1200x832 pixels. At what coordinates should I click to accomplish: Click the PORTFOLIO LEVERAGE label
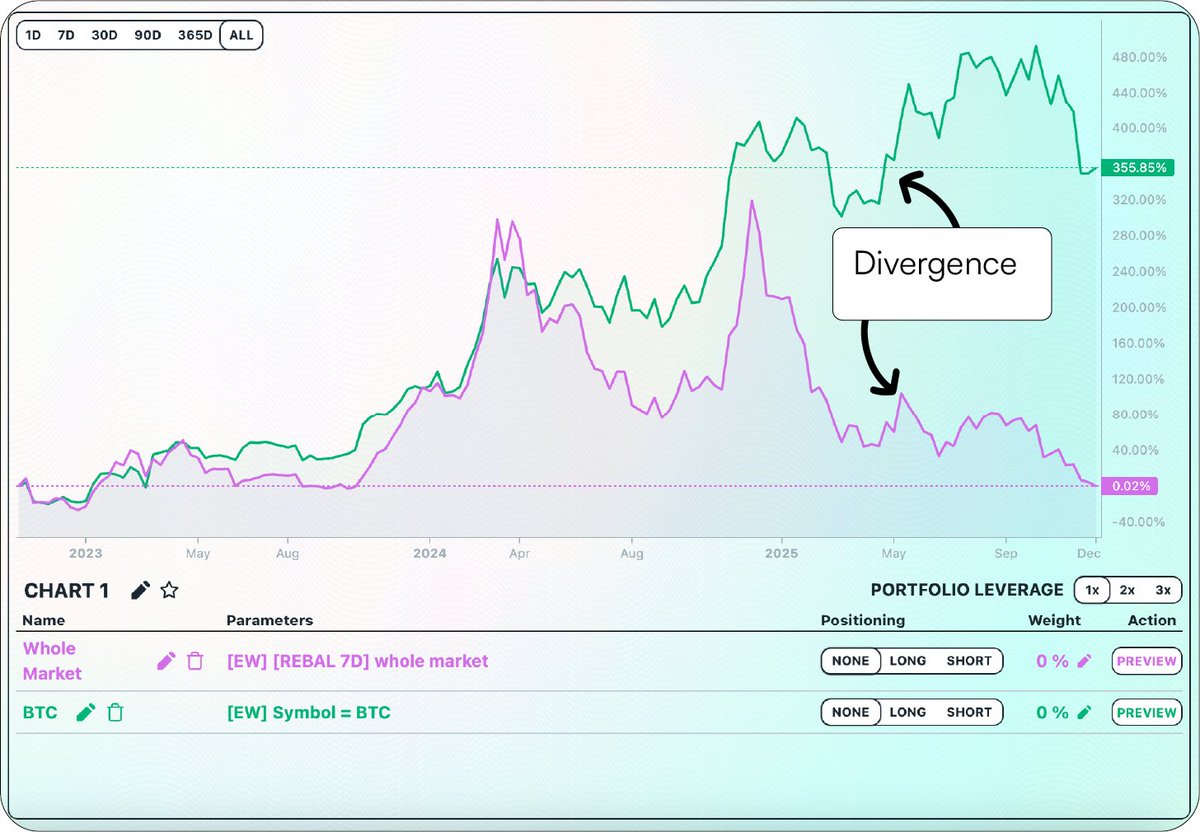tap(967, 590)
